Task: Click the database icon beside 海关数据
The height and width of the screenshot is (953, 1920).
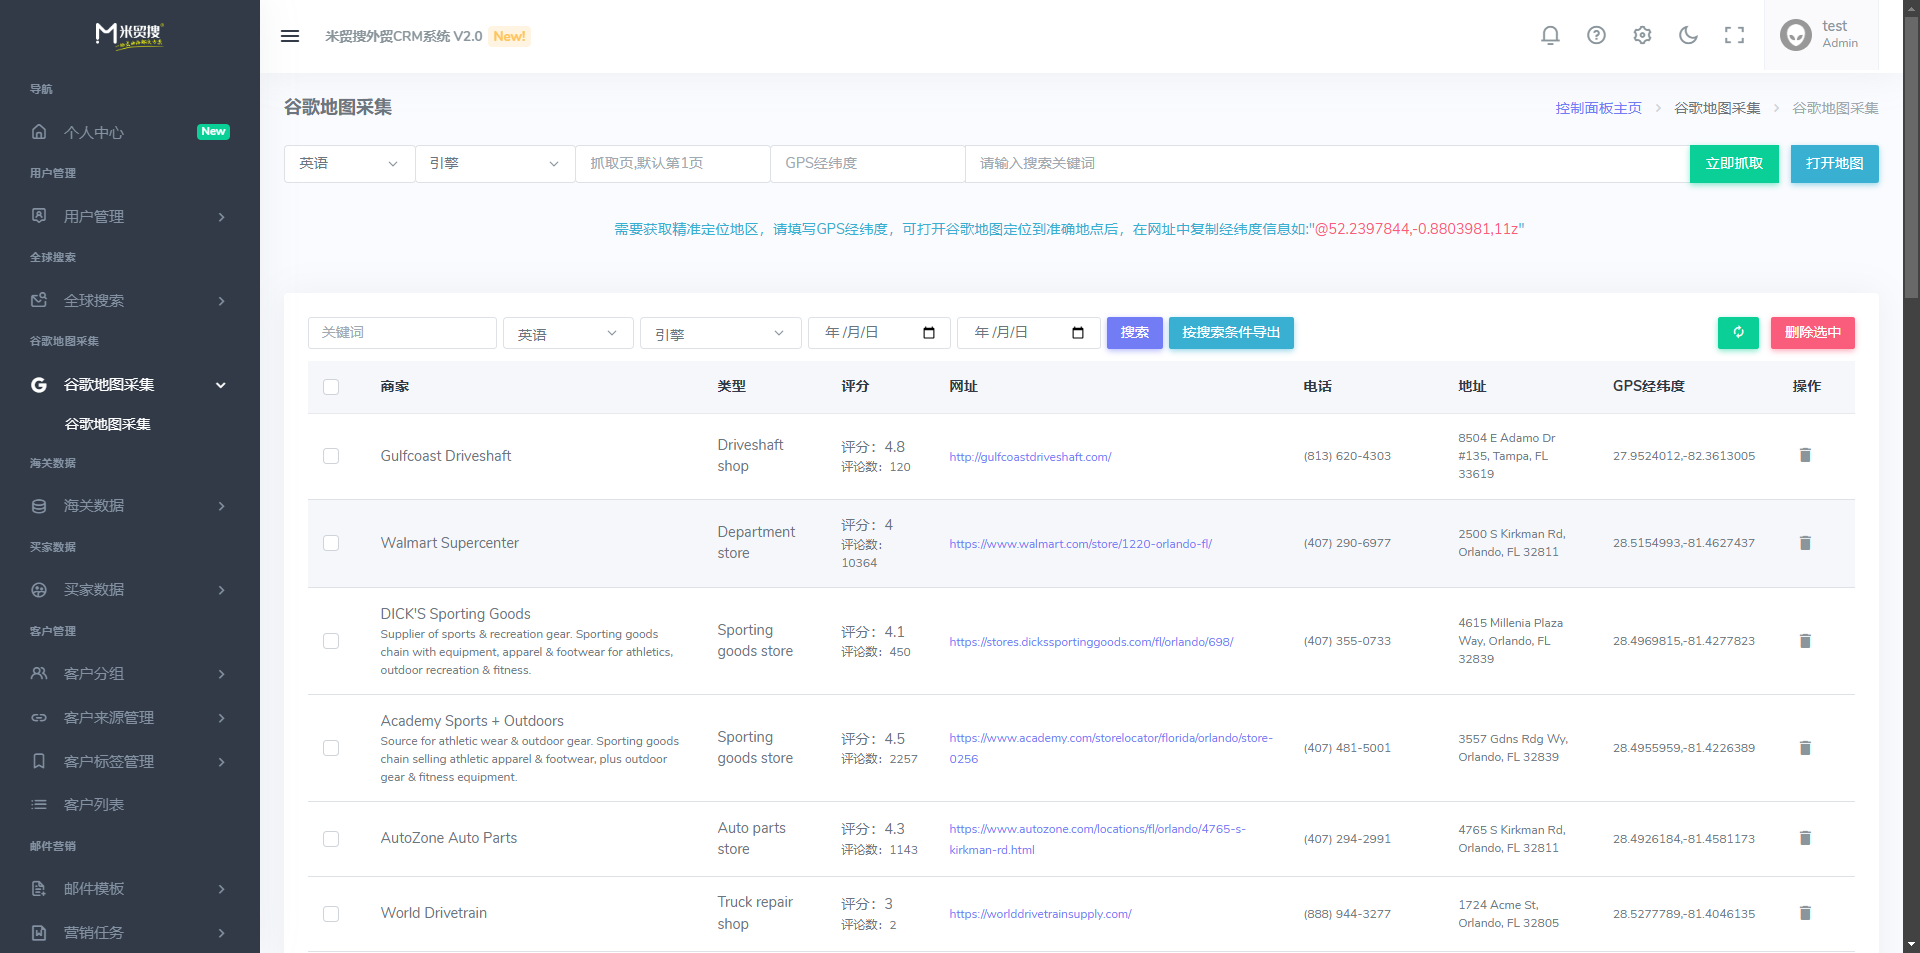Action: (39, 506)
